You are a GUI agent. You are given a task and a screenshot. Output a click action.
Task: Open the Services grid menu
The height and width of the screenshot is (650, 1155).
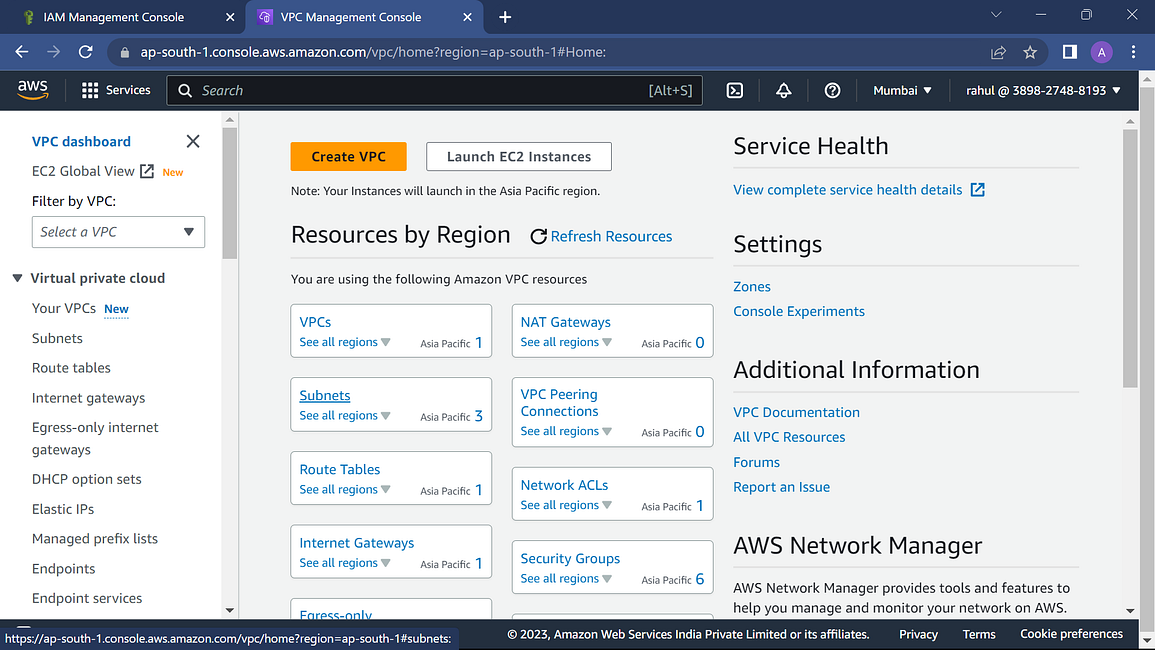point(116,90)
